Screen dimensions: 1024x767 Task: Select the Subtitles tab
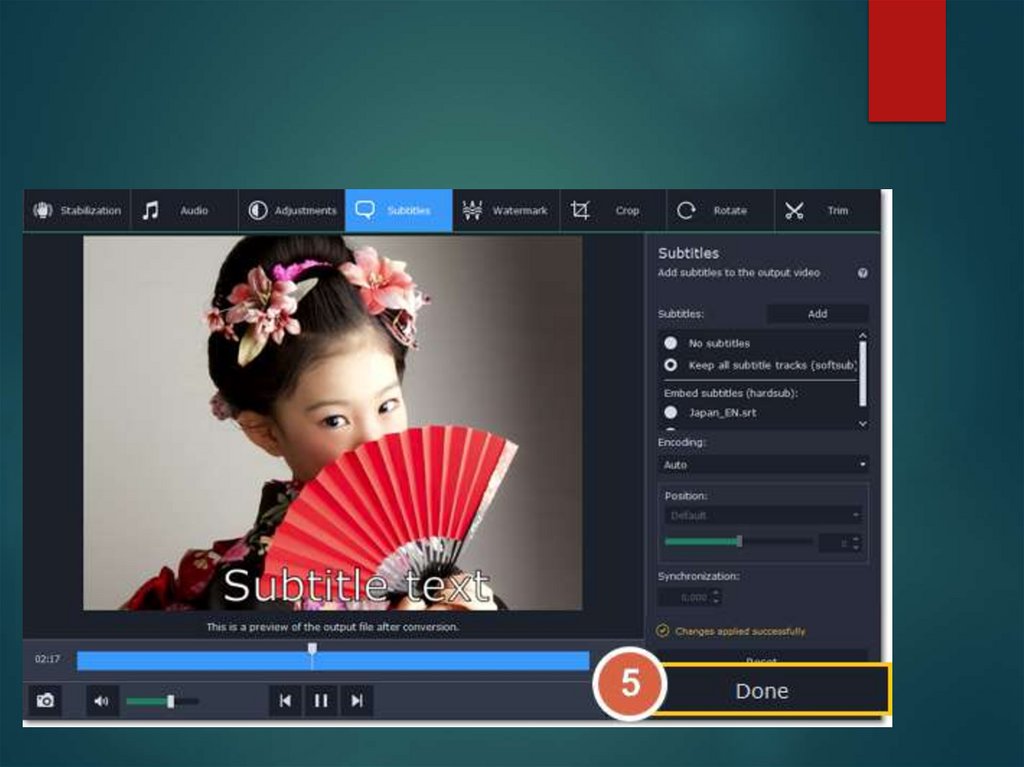pos(399,210)
